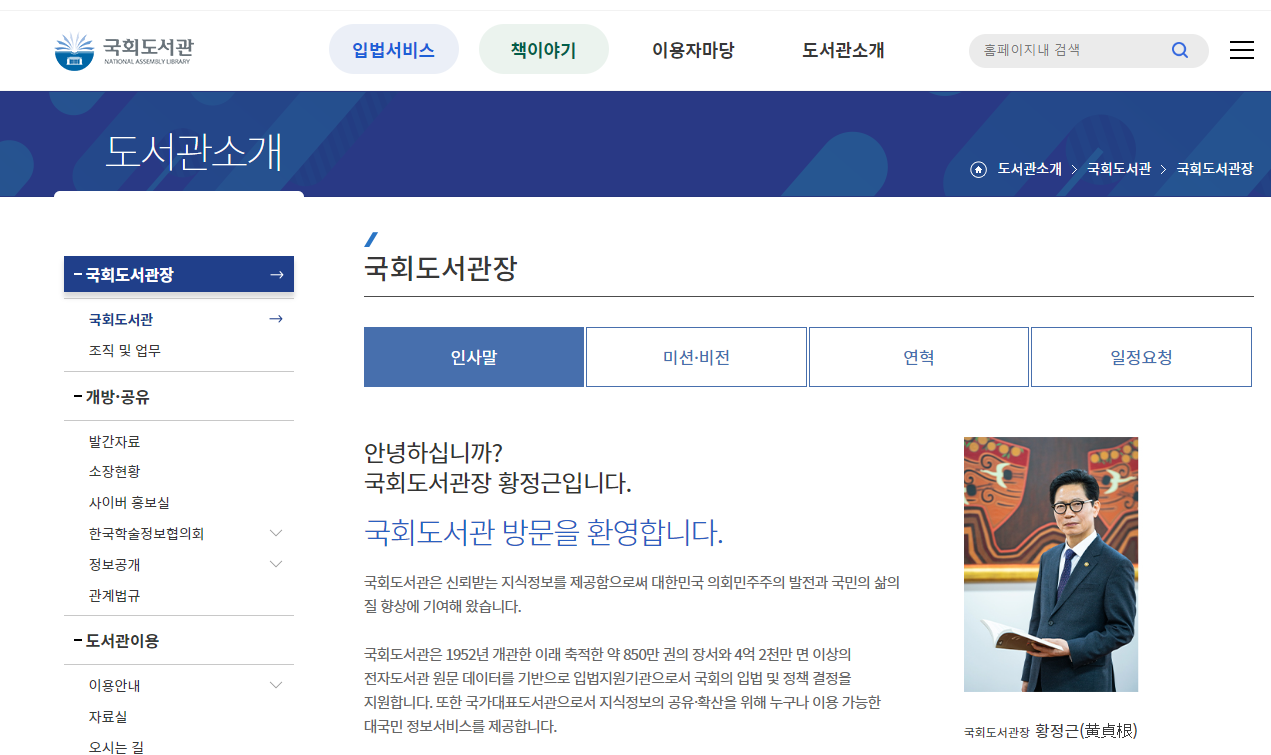Viewport: 1271px width, 755px height.
Task: Open the 정보공개 sidebar label
Action: click(x=114, y=565)
